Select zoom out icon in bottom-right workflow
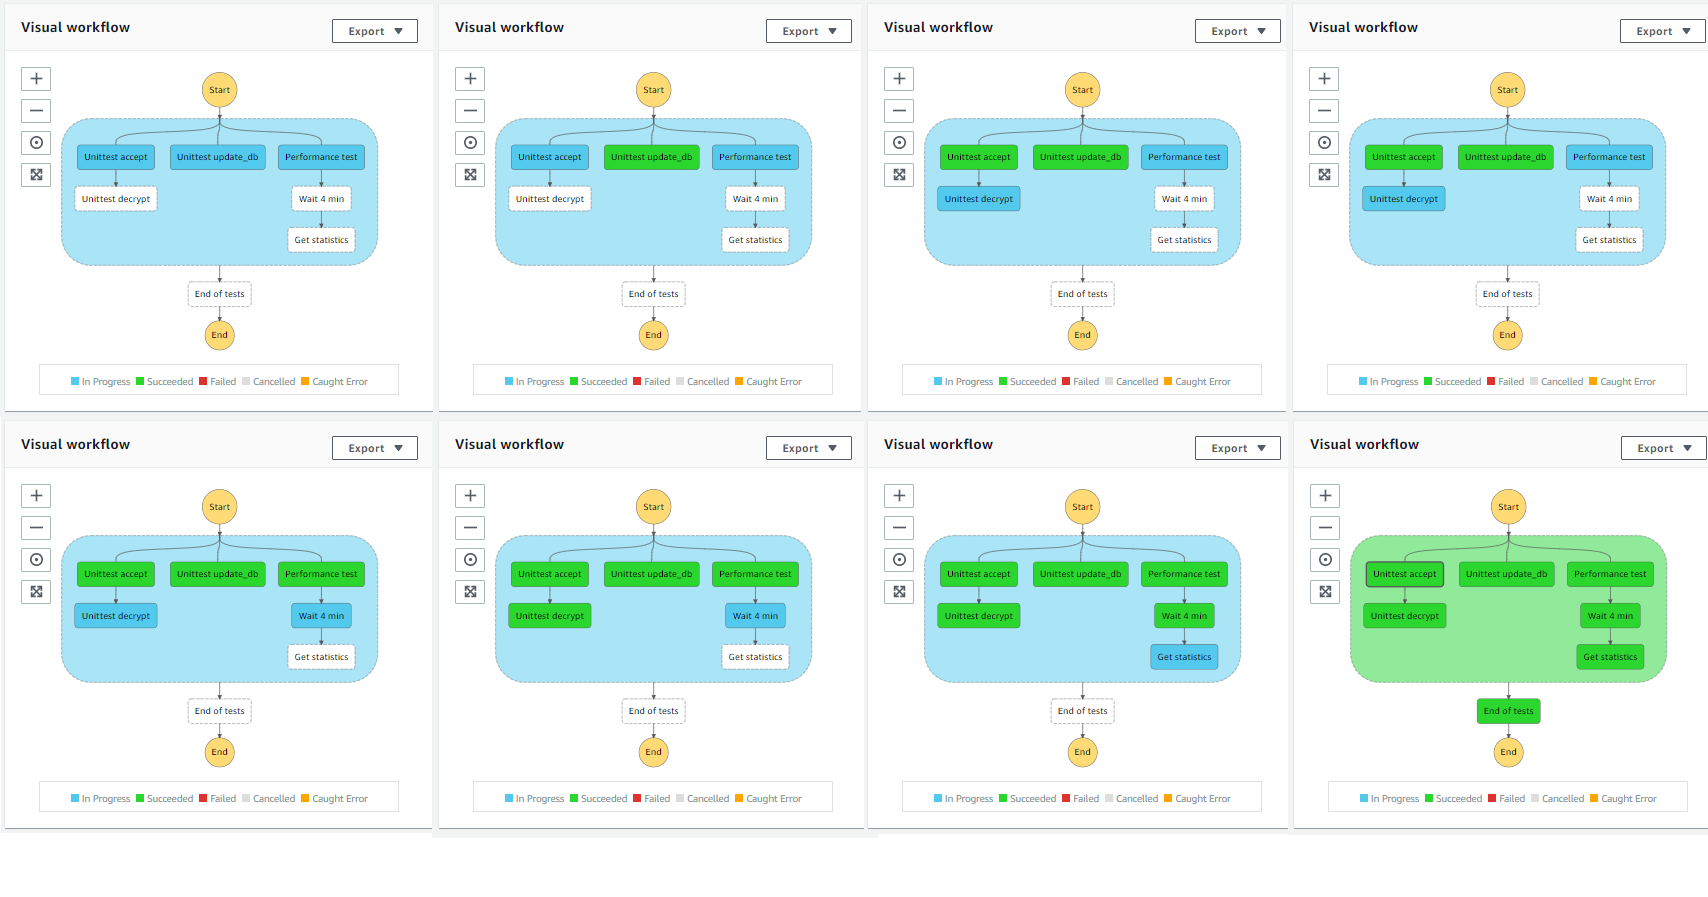 click(x=1325, y=527)
